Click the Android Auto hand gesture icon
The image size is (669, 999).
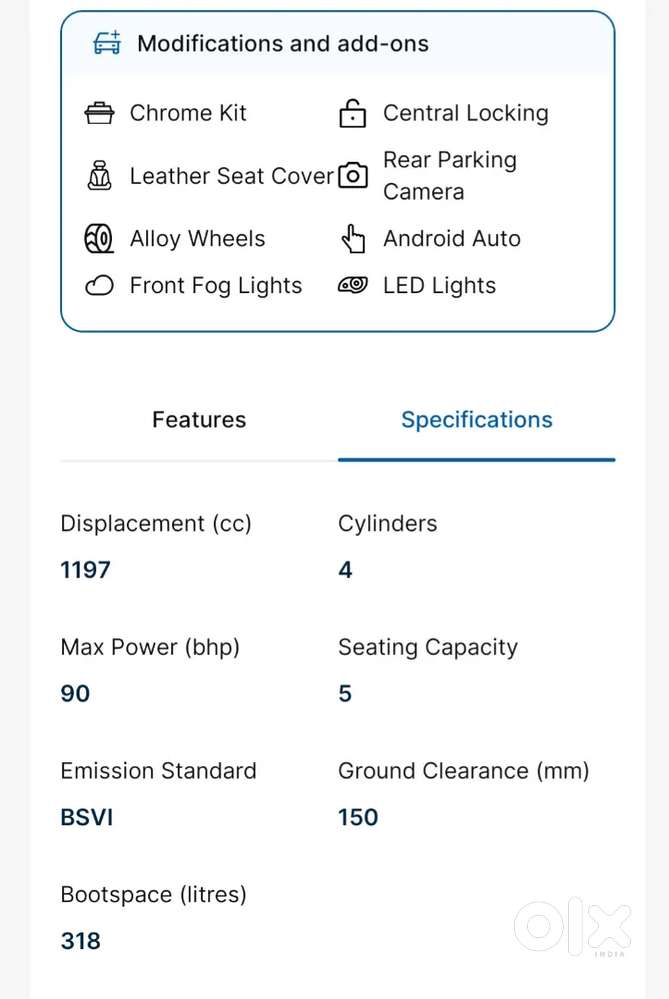click(353, 238)
